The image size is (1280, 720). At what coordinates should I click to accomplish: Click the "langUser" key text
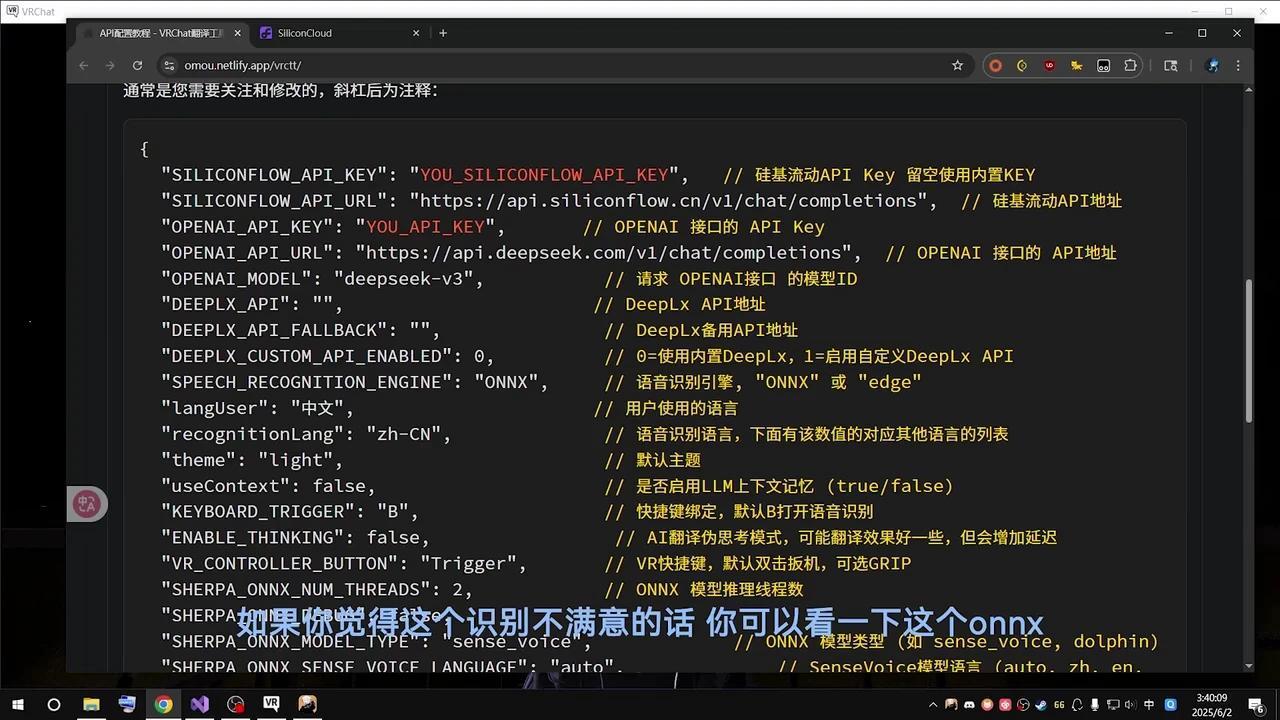[x=214, y=409]
